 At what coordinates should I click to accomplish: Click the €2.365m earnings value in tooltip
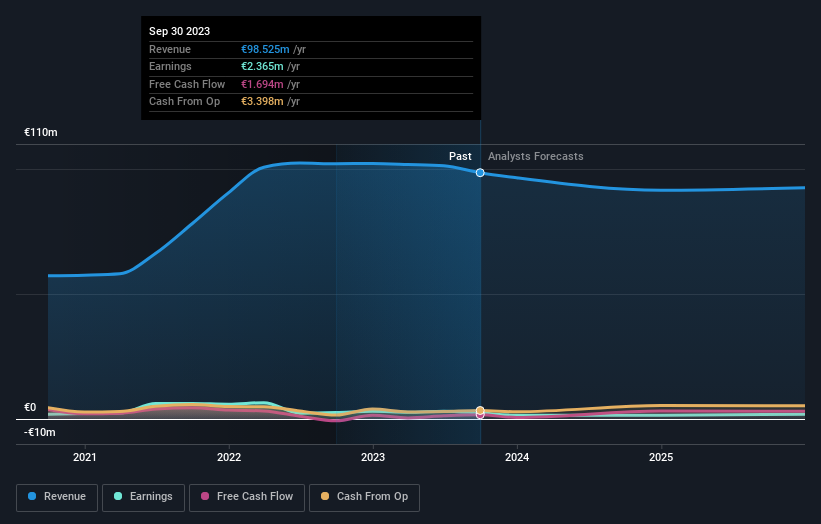coord(262,66)
